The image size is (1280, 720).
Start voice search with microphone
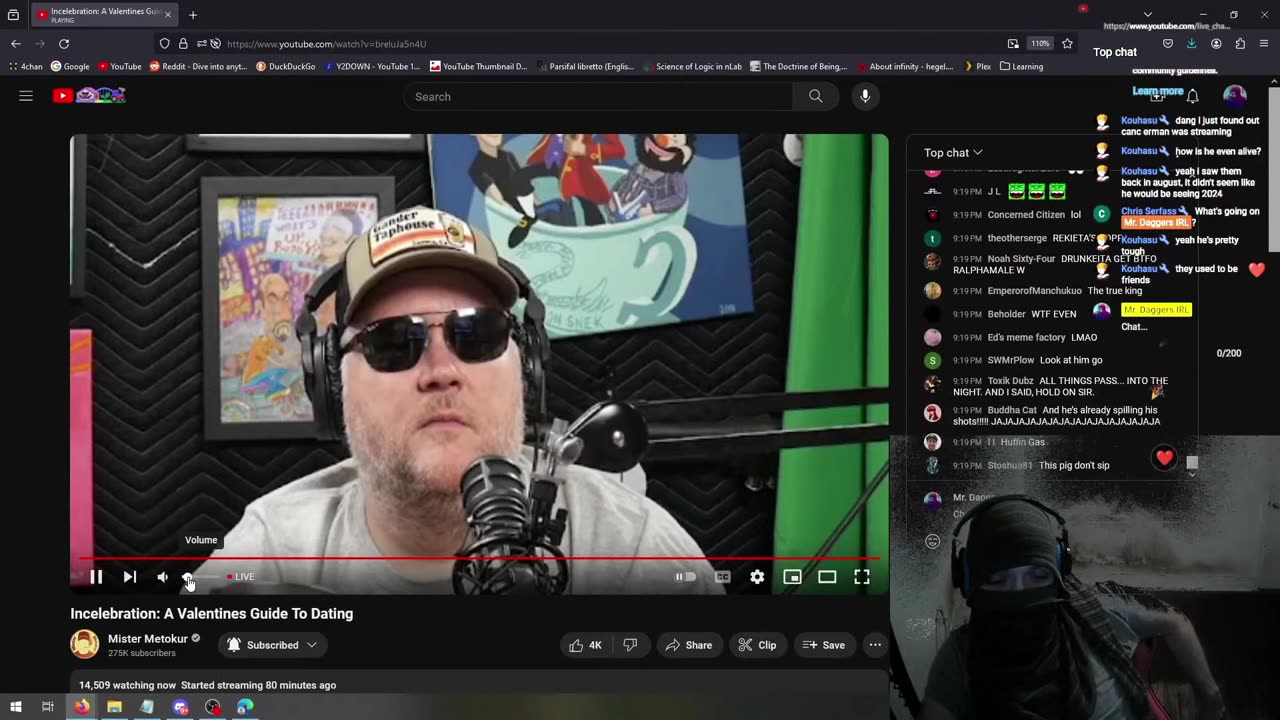tap(865, 97)
